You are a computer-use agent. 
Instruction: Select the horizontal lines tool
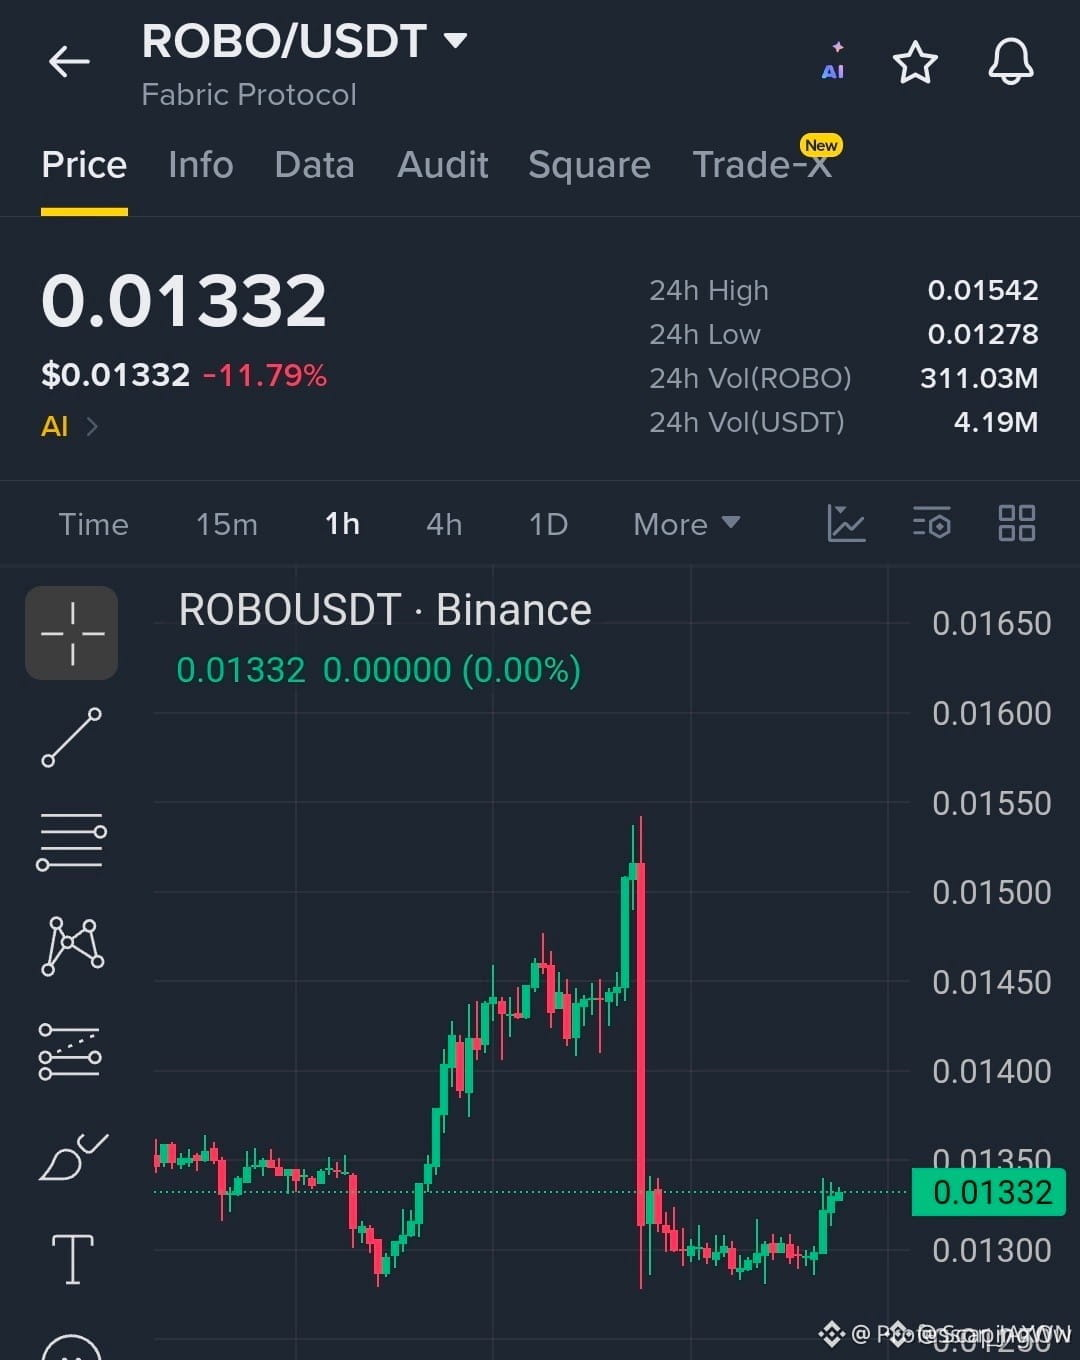[72, 842]
